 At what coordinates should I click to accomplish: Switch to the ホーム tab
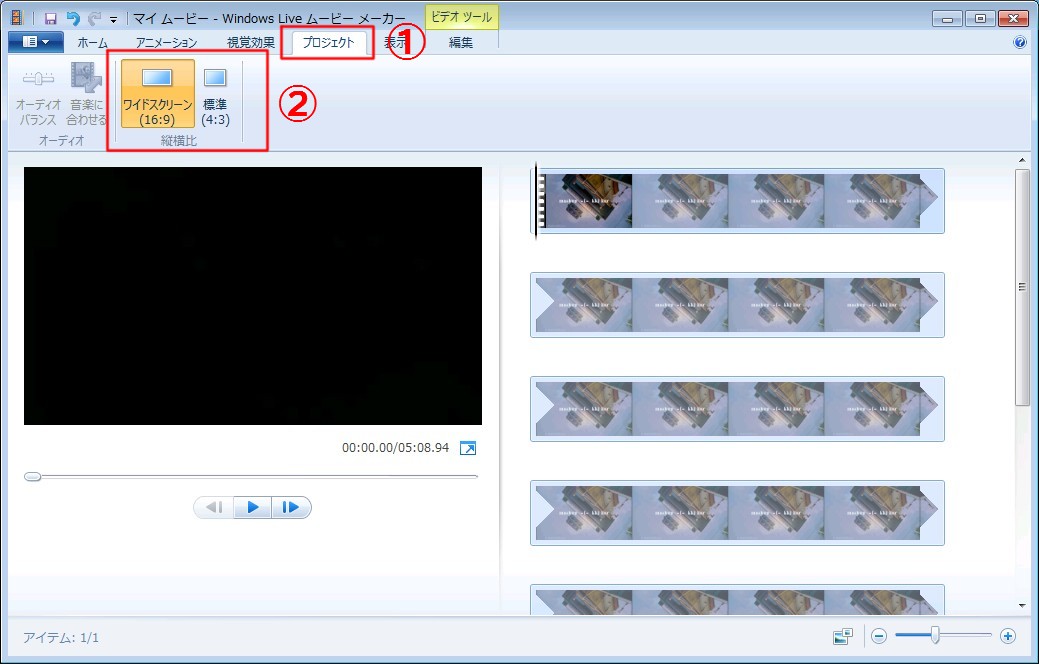click(x=92, y=43)
